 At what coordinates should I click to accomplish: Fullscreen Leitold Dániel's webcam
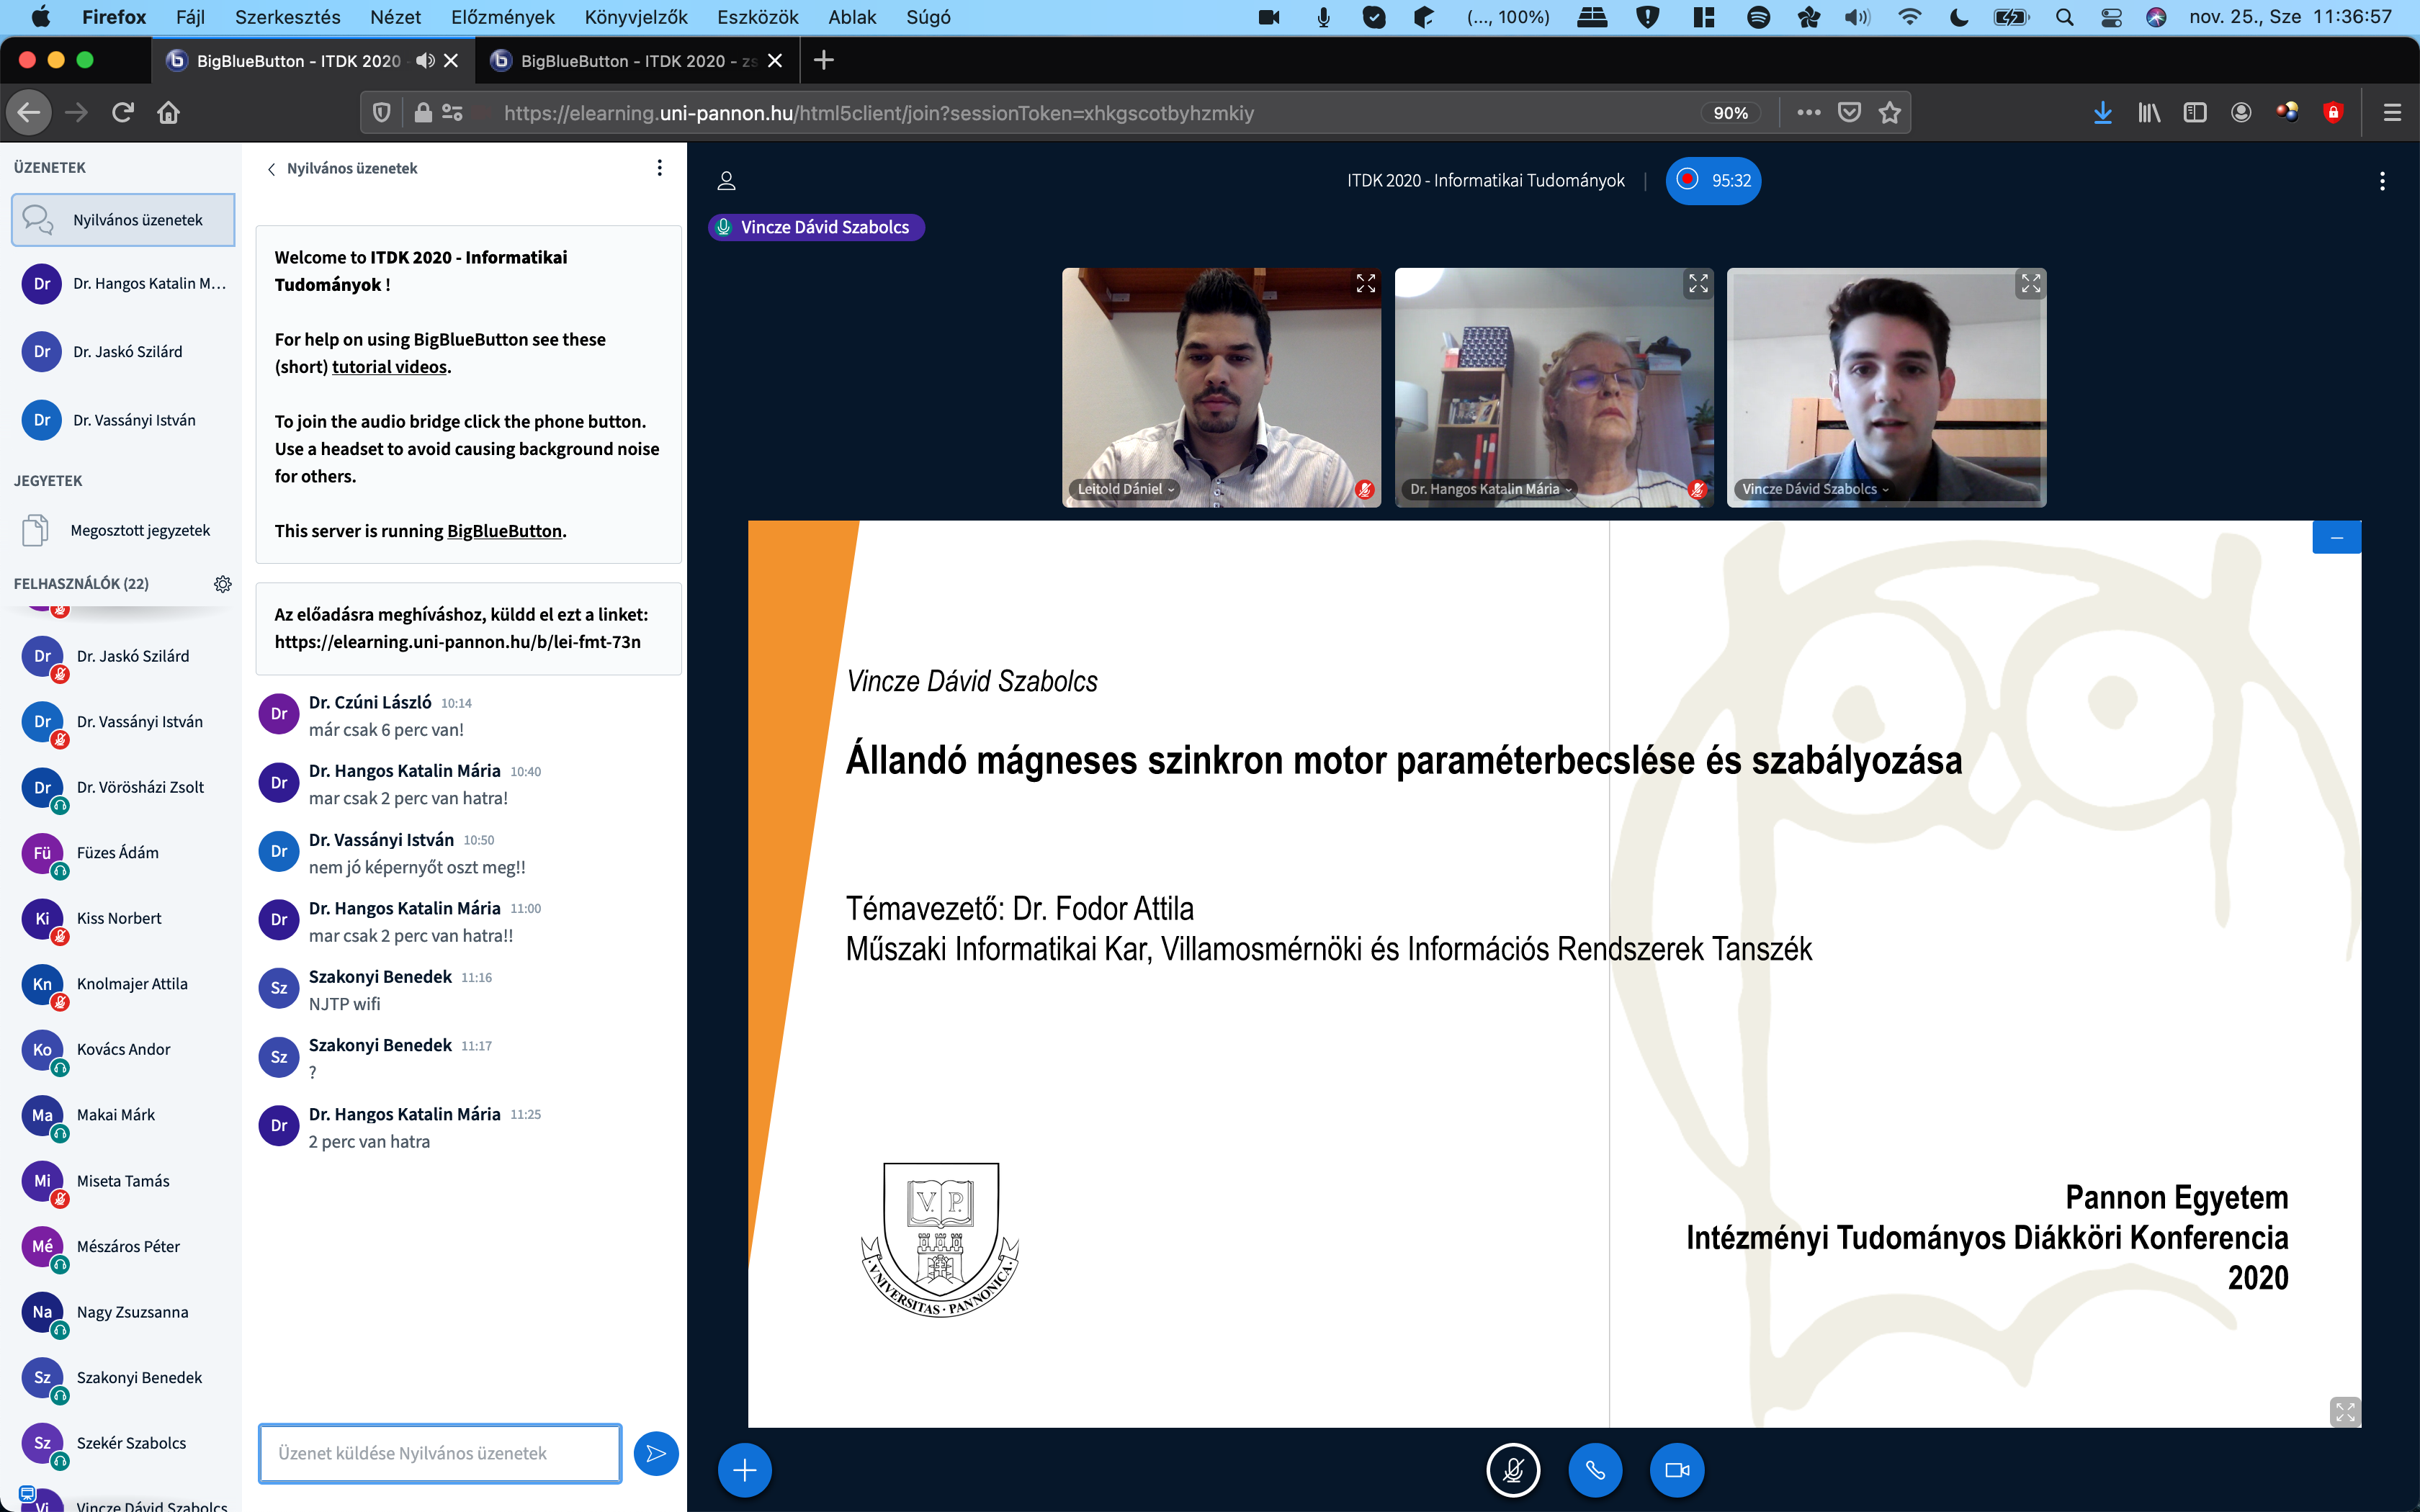pyautogui.click(x=1365, y=284)
